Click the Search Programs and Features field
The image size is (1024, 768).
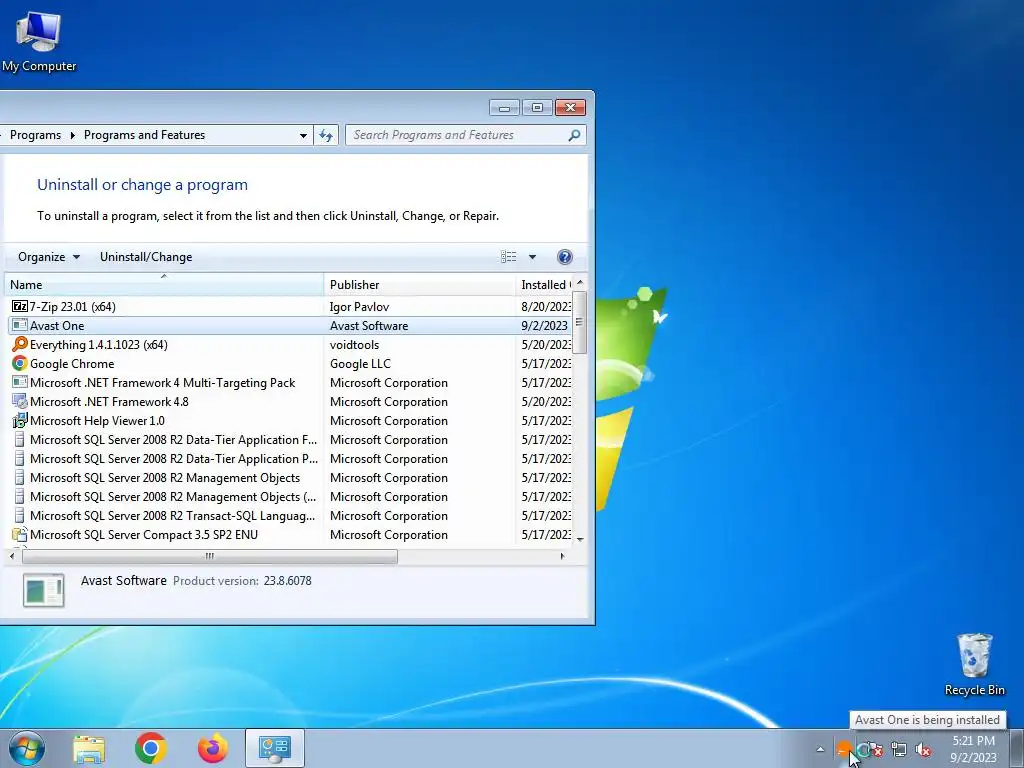[x=465, y=135]
